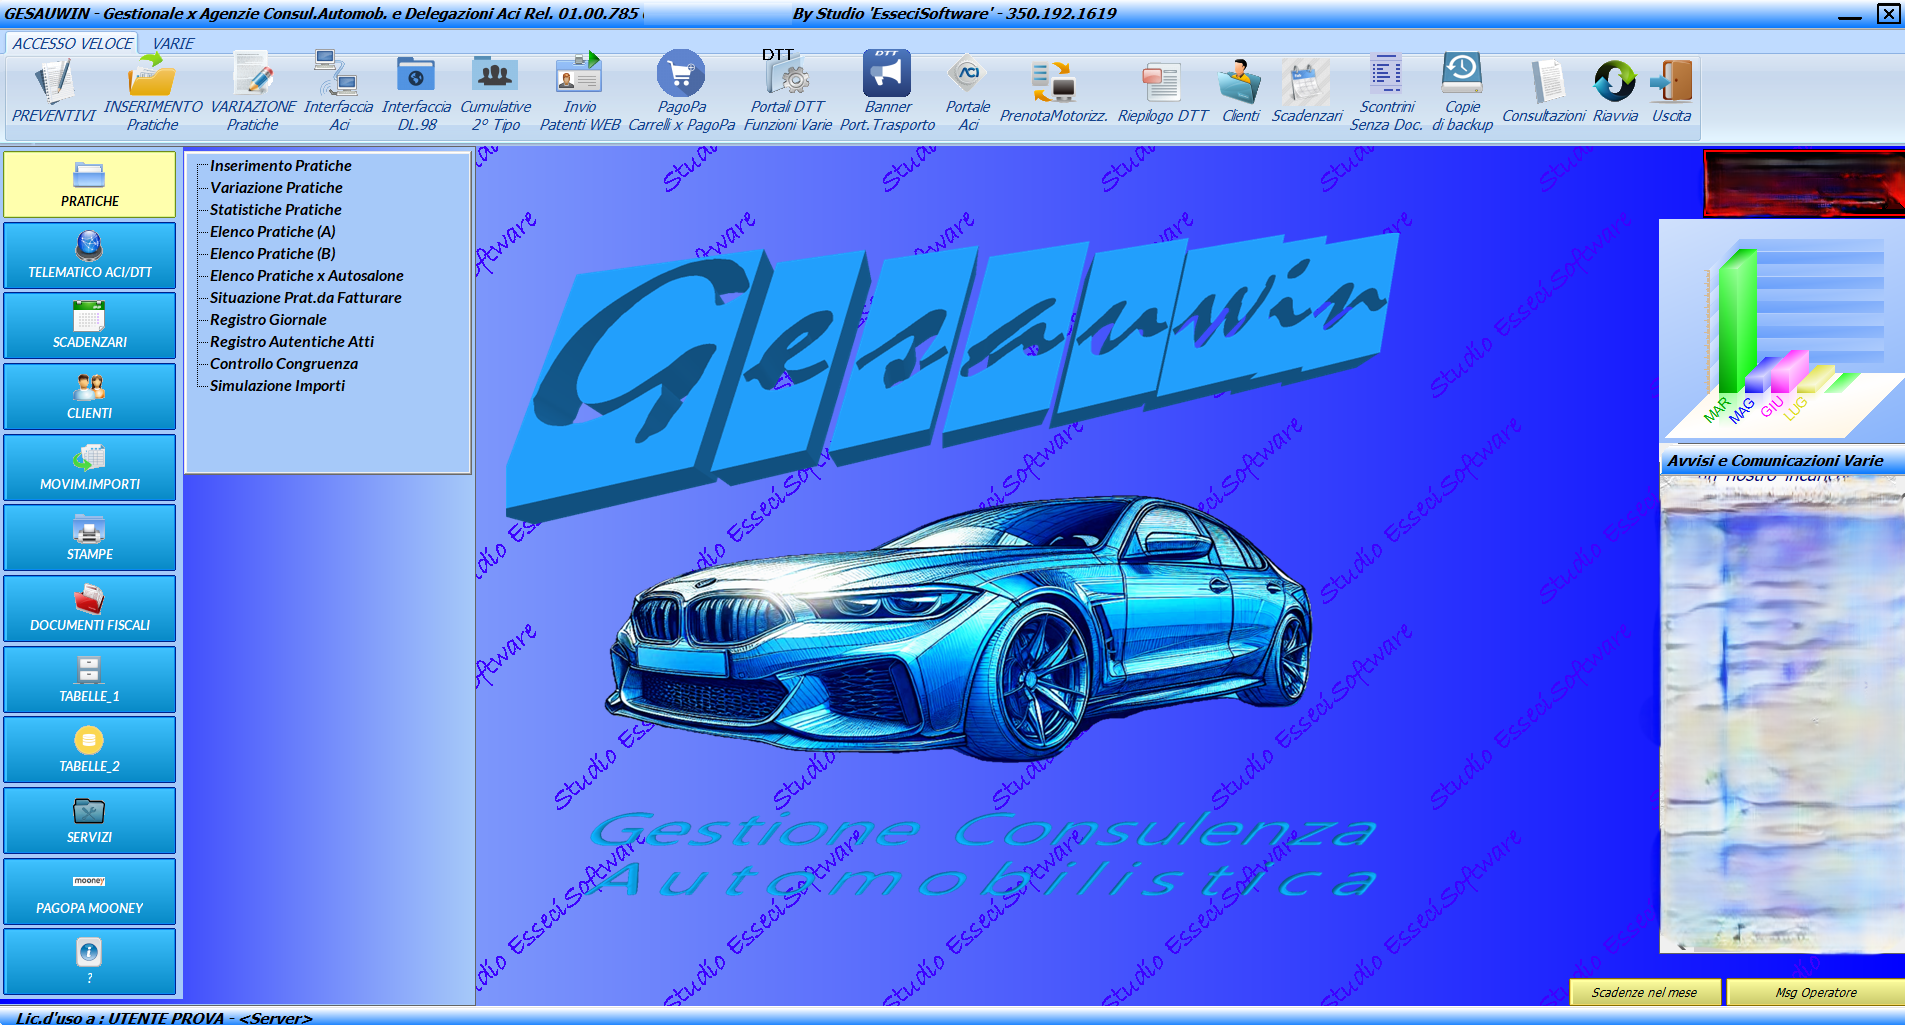This screenshot has width=1905, height=1025.
Task: Open the PREVENTIVI tool
Action: click(50, 90)
